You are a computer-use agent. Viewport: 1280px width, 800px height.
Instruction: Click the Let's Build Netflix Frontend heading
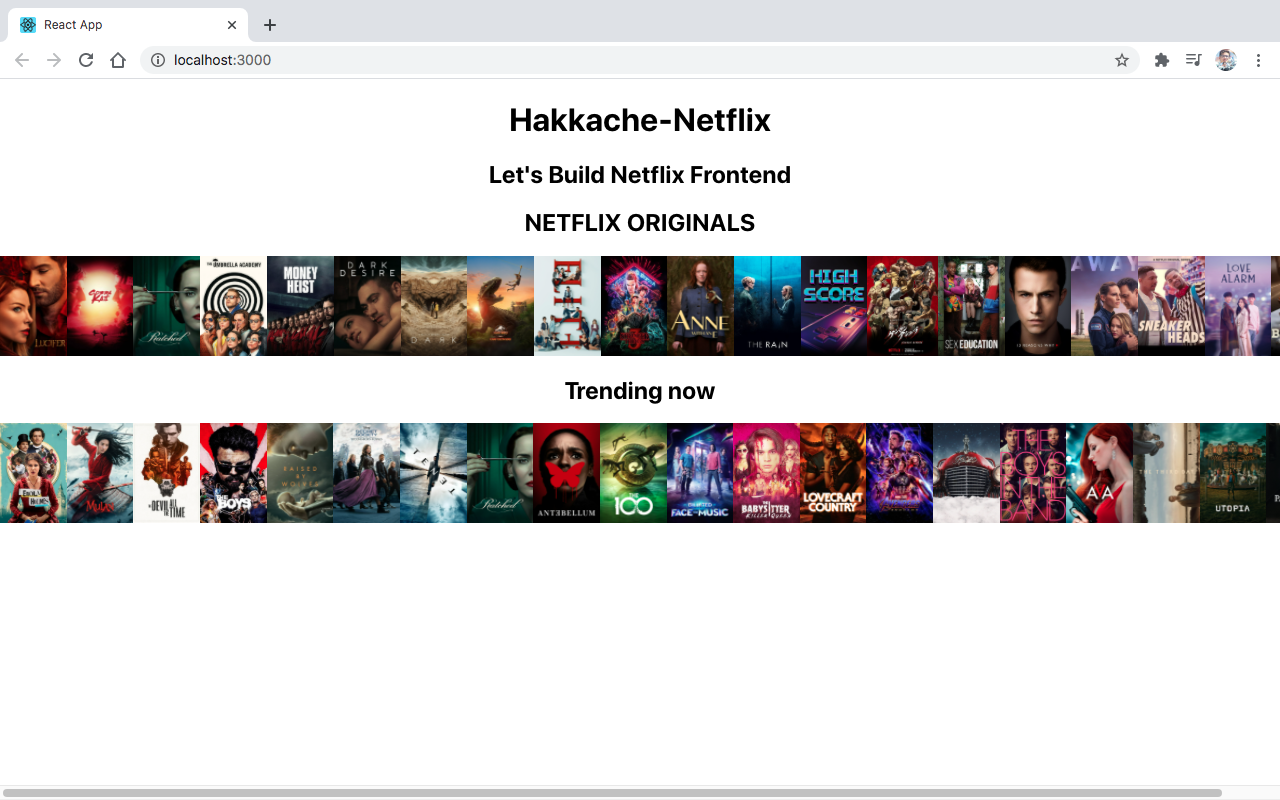[x=640, y=175]
